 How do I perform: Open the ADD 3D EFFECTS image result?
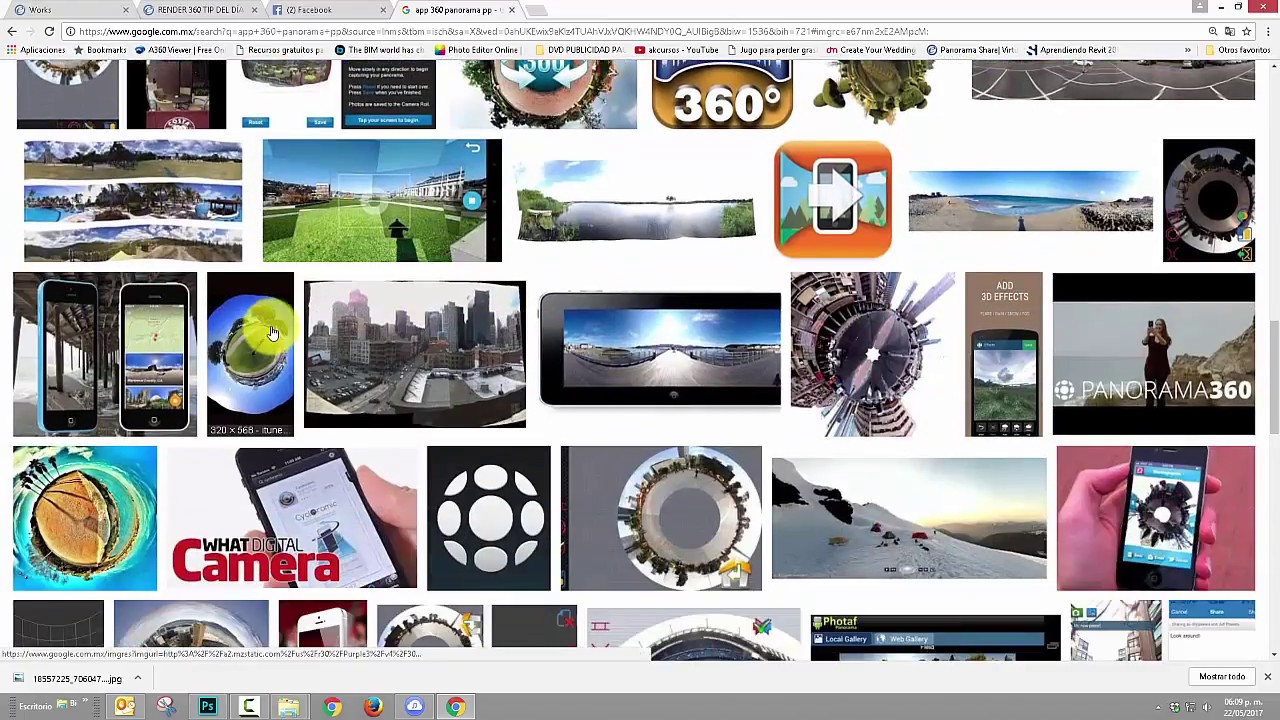(1003, 354)
